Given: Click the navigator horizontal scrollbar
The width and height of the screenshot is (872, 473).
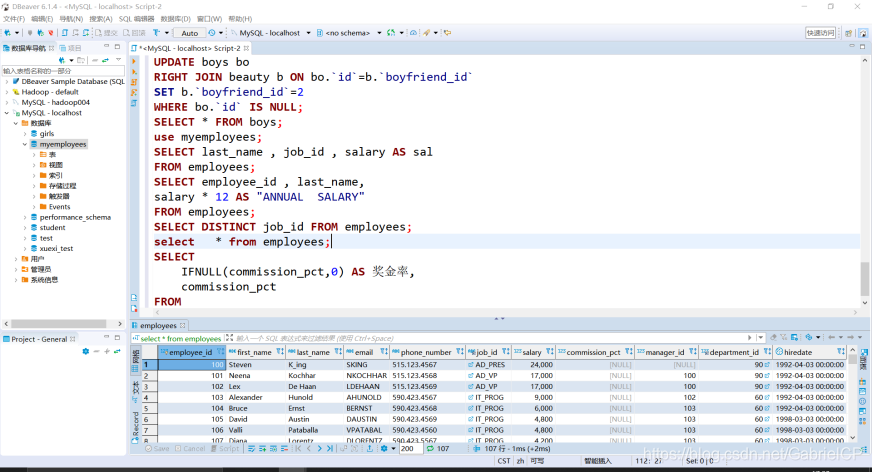Looking at the screenshot, I should 59,323.
